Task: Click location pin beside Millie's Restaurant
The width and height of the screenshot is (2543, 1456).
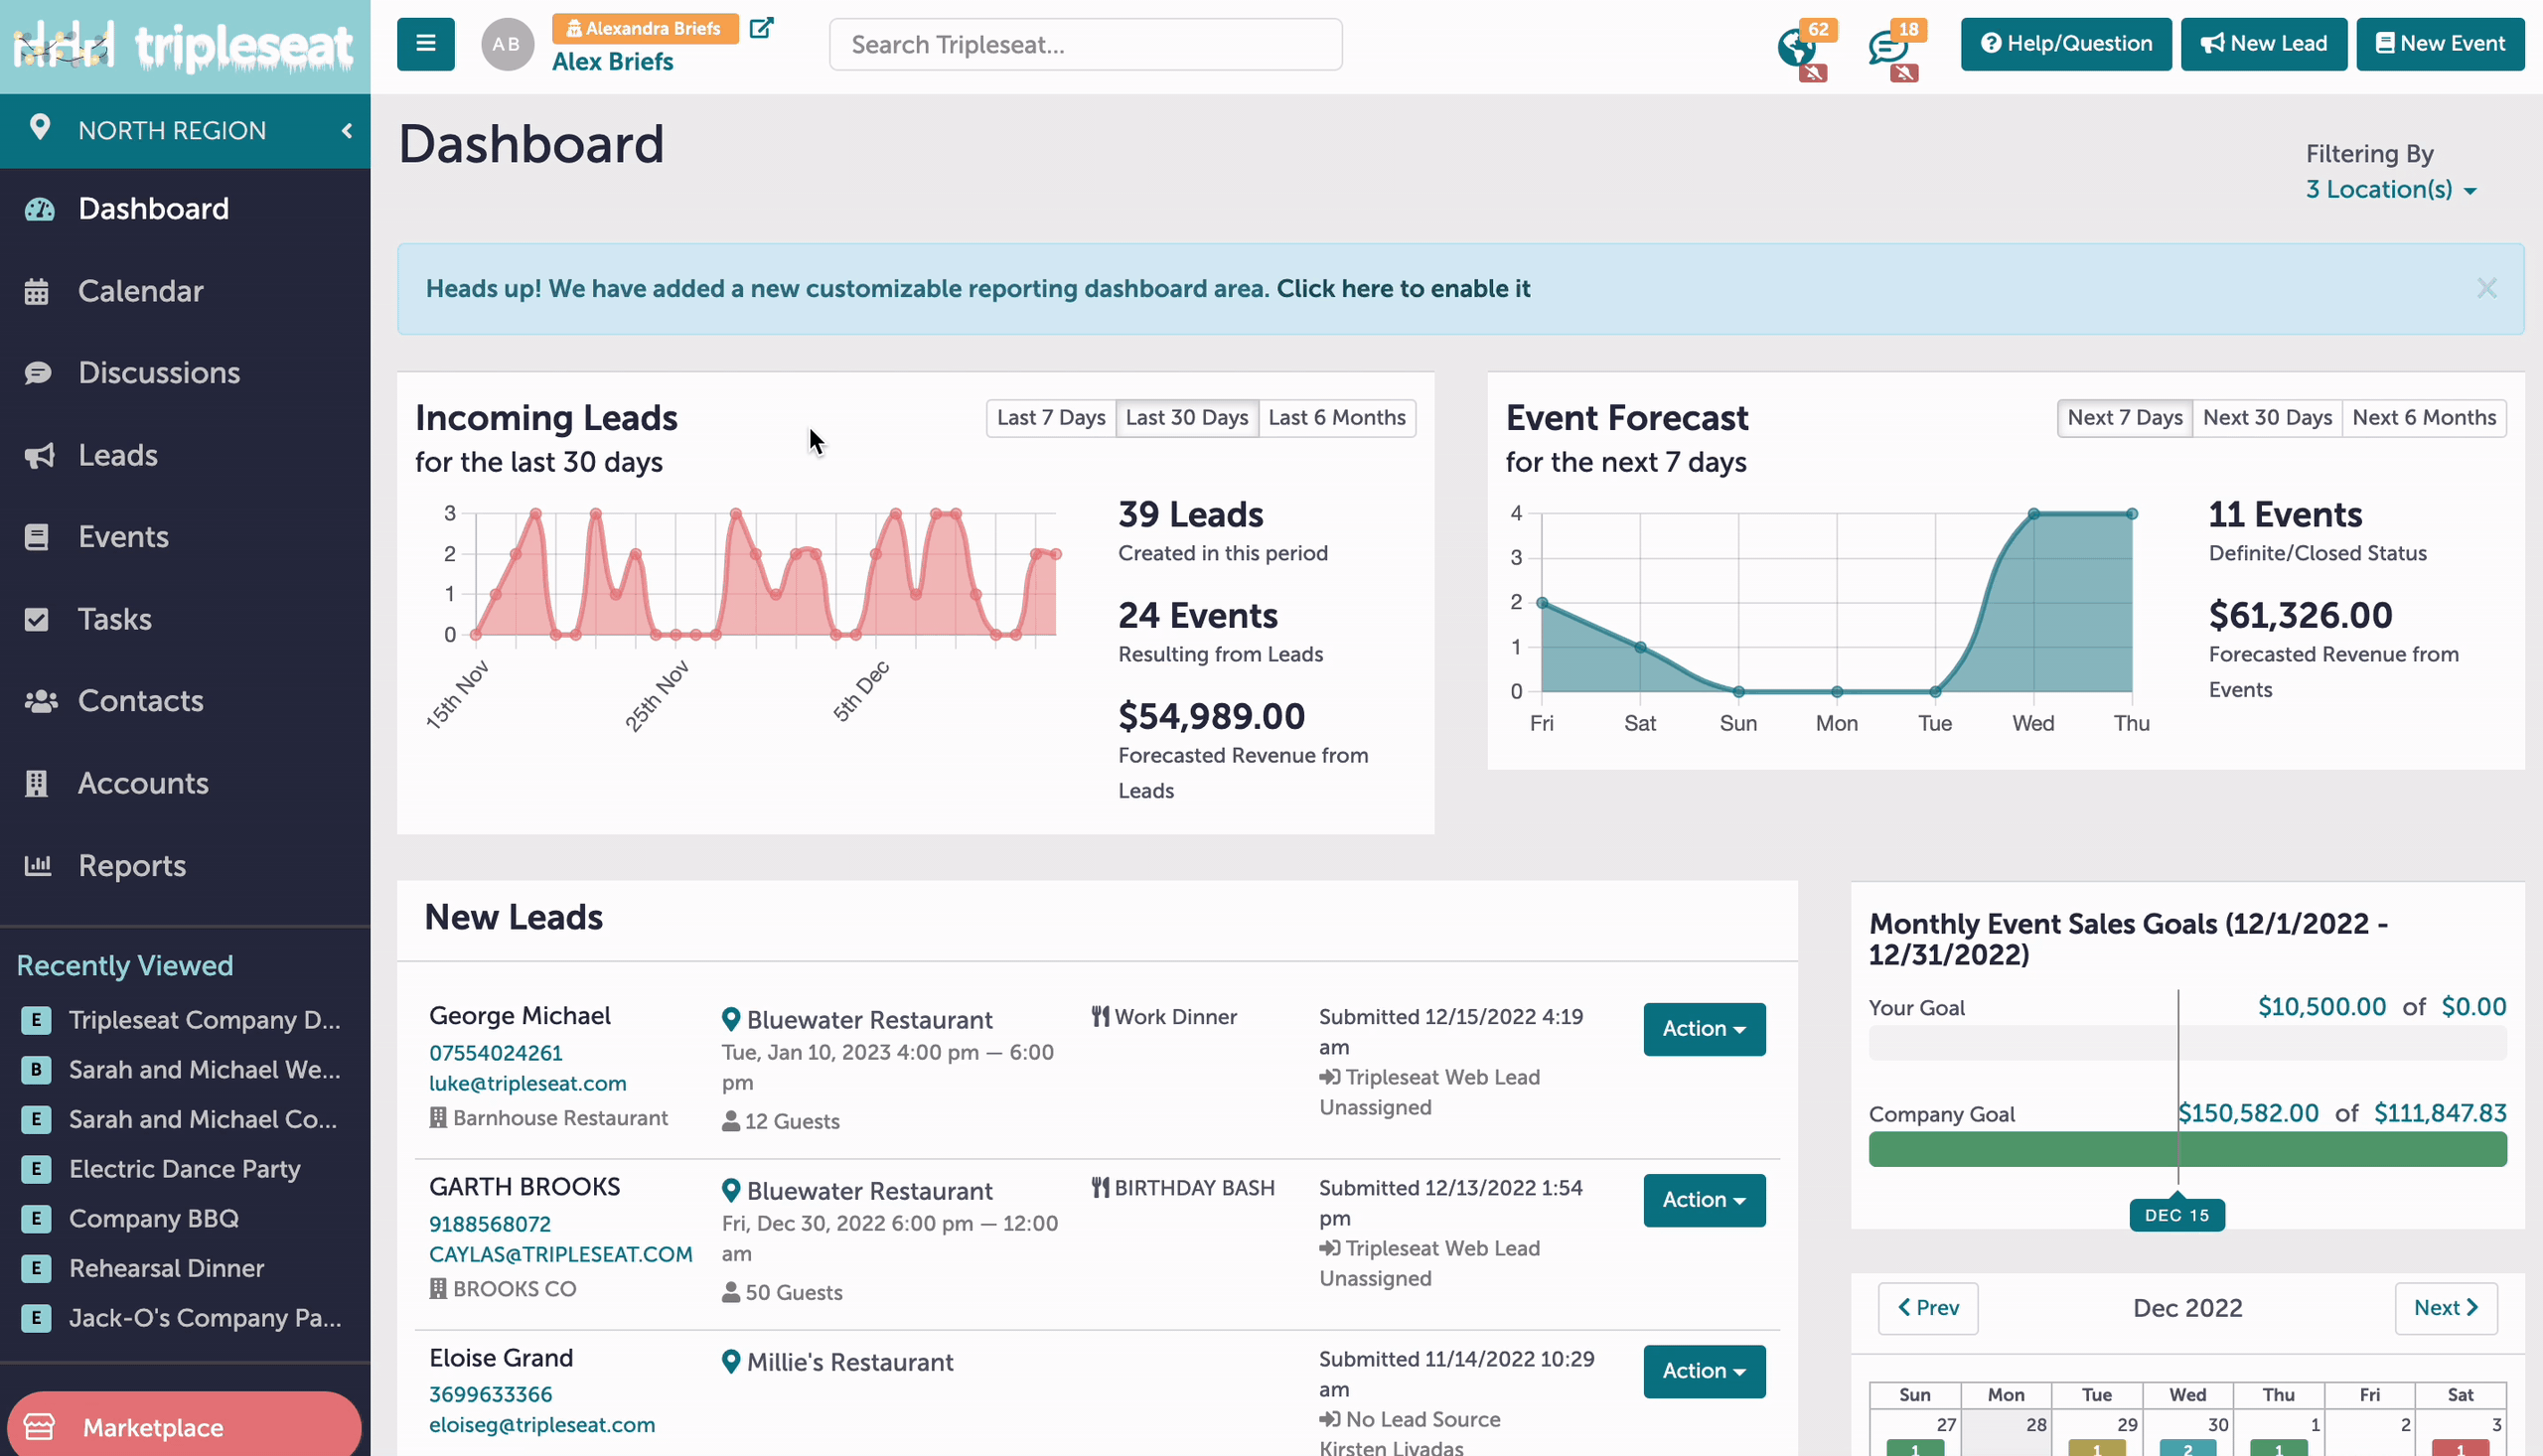Action: [x=731, y=1362]
